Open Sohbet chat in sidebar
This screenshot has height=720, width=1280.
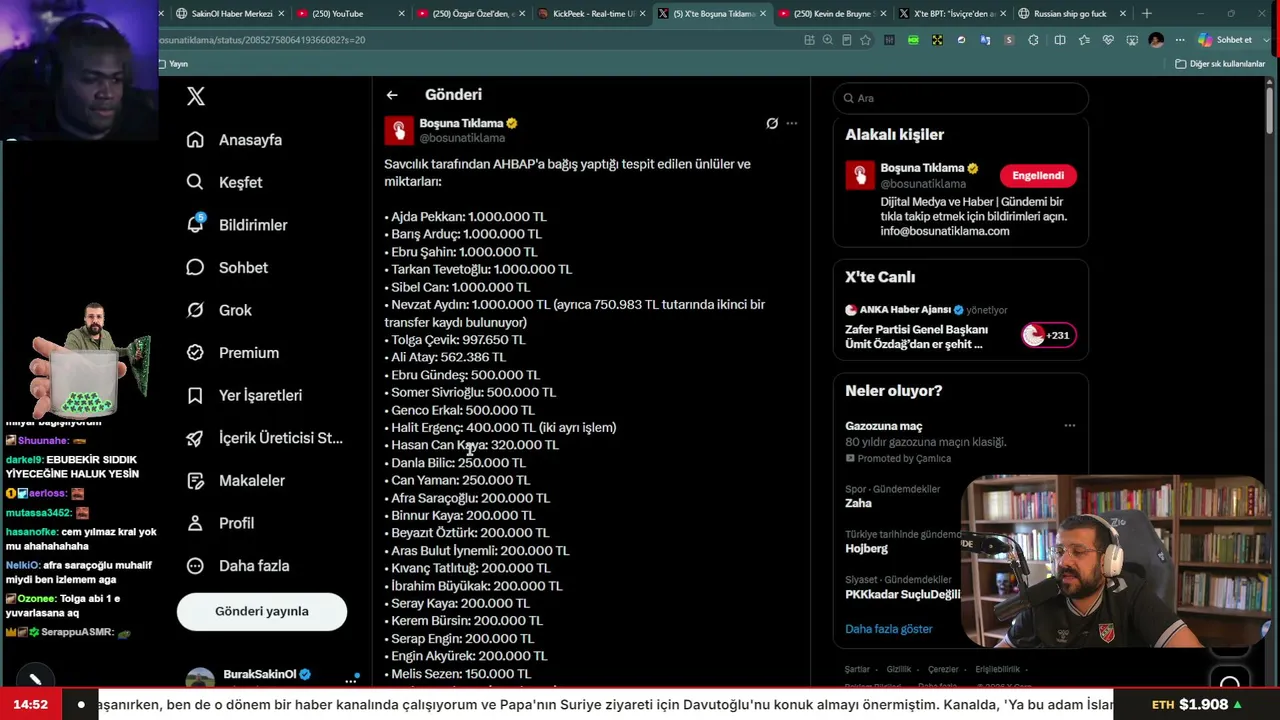point(227,268)
